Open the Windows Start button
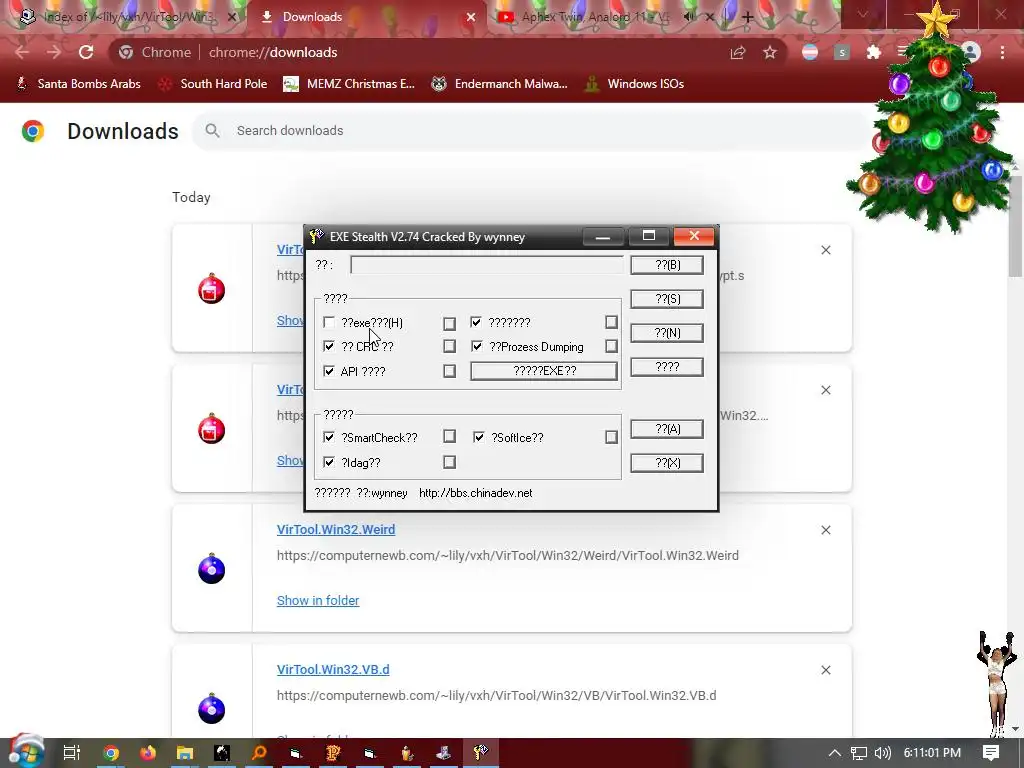Viewport: 1024px width, 768px height. point(25,752)
